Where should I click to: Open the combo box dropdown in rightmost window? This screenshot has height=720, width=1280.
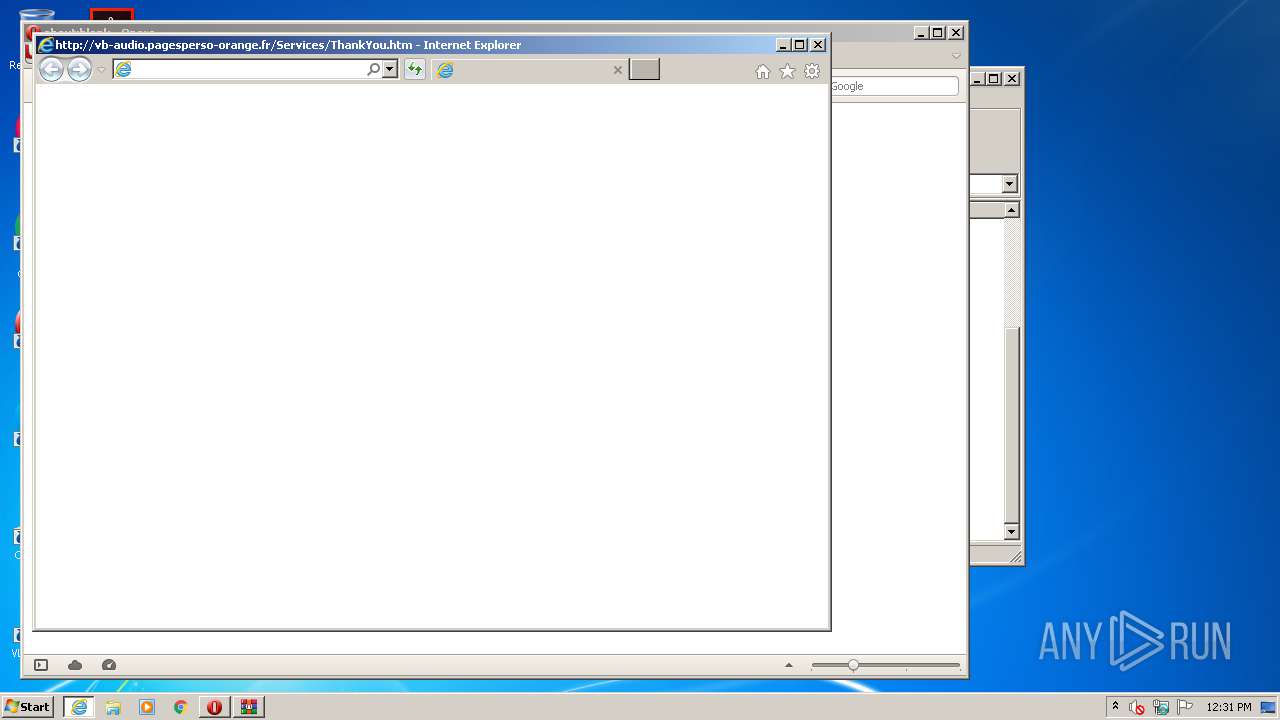(x=1009, y=184)
